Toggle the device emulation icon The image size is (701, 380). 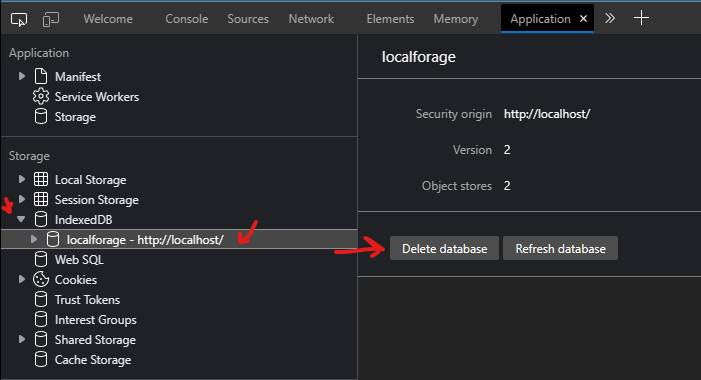pyautogui.click(x=51, y=19)
